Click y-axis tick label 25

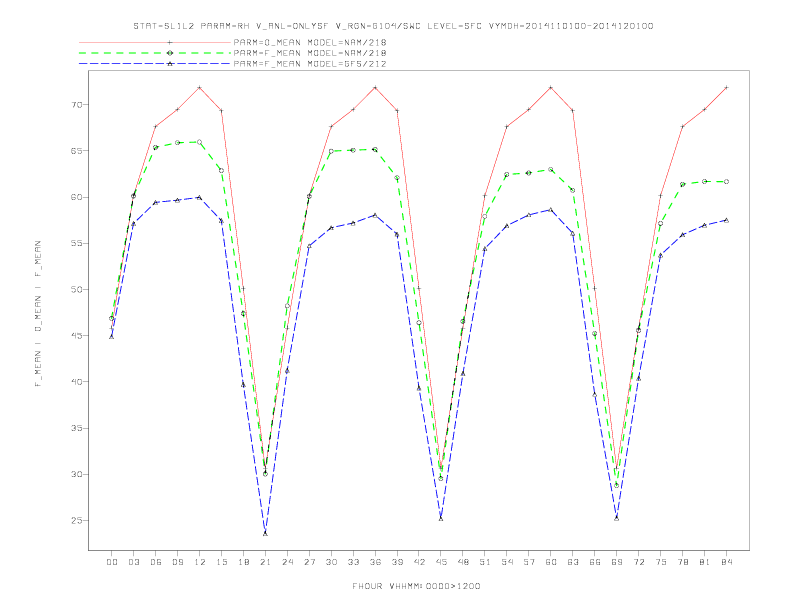click(x=77, y=521)
